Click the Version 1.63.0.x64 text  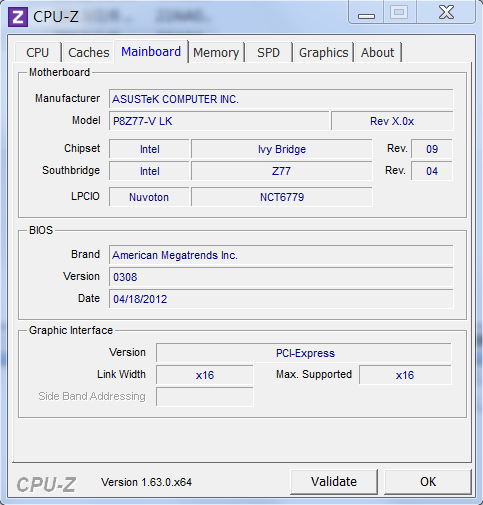(146, 482)
